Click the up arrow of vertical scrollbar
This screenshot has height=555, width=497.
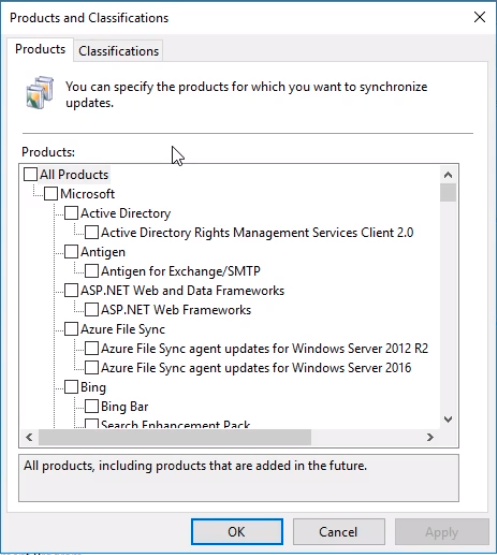pyautogui.click(x=448, y=175)
